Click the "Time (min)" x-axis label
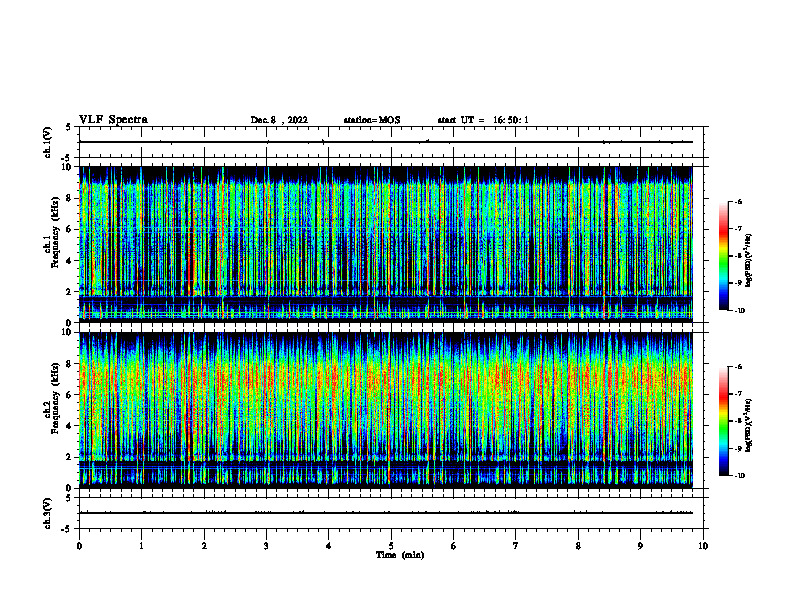792x612 pixels. (400, 555)
